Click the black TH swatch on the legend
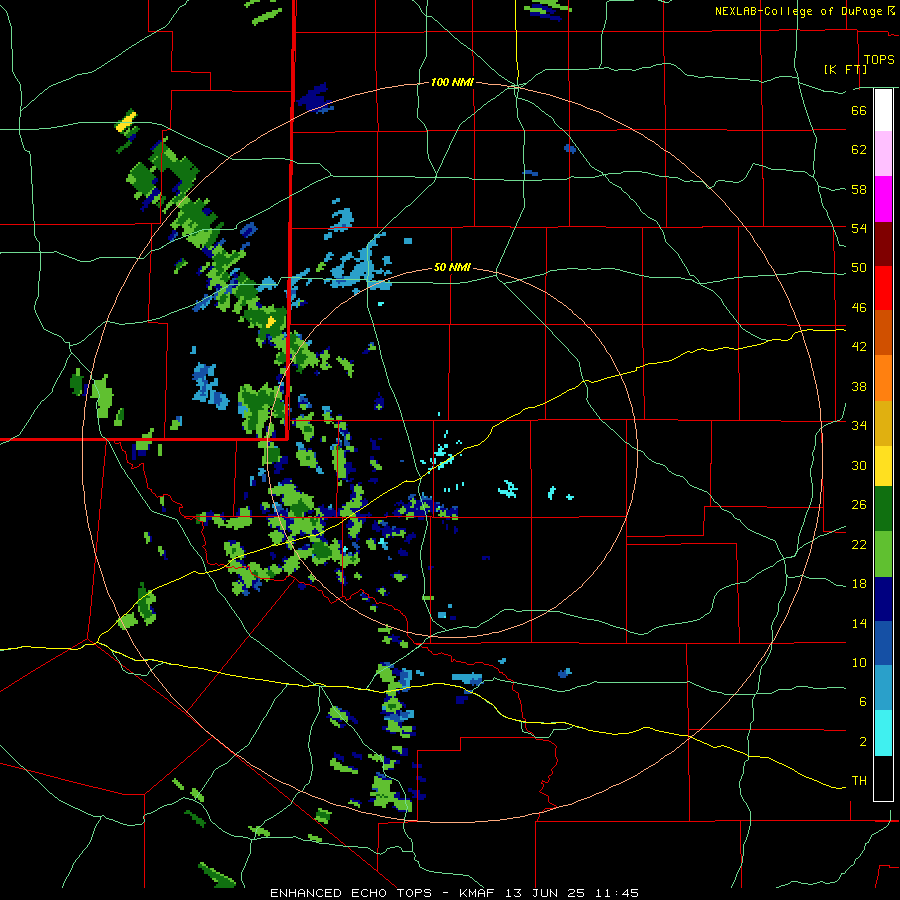This screenshot has width=900, height=900. pos(883,778)
